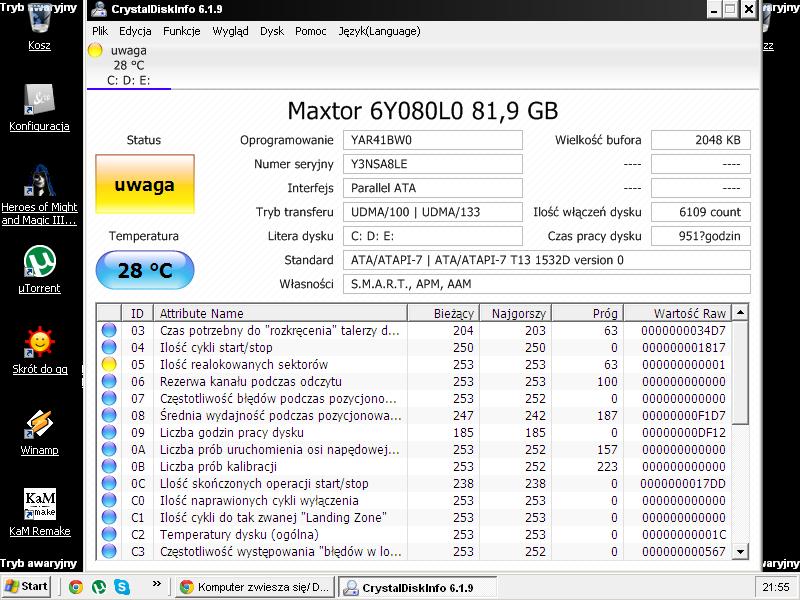Click the SMART list scrollbar thumb

740,372
